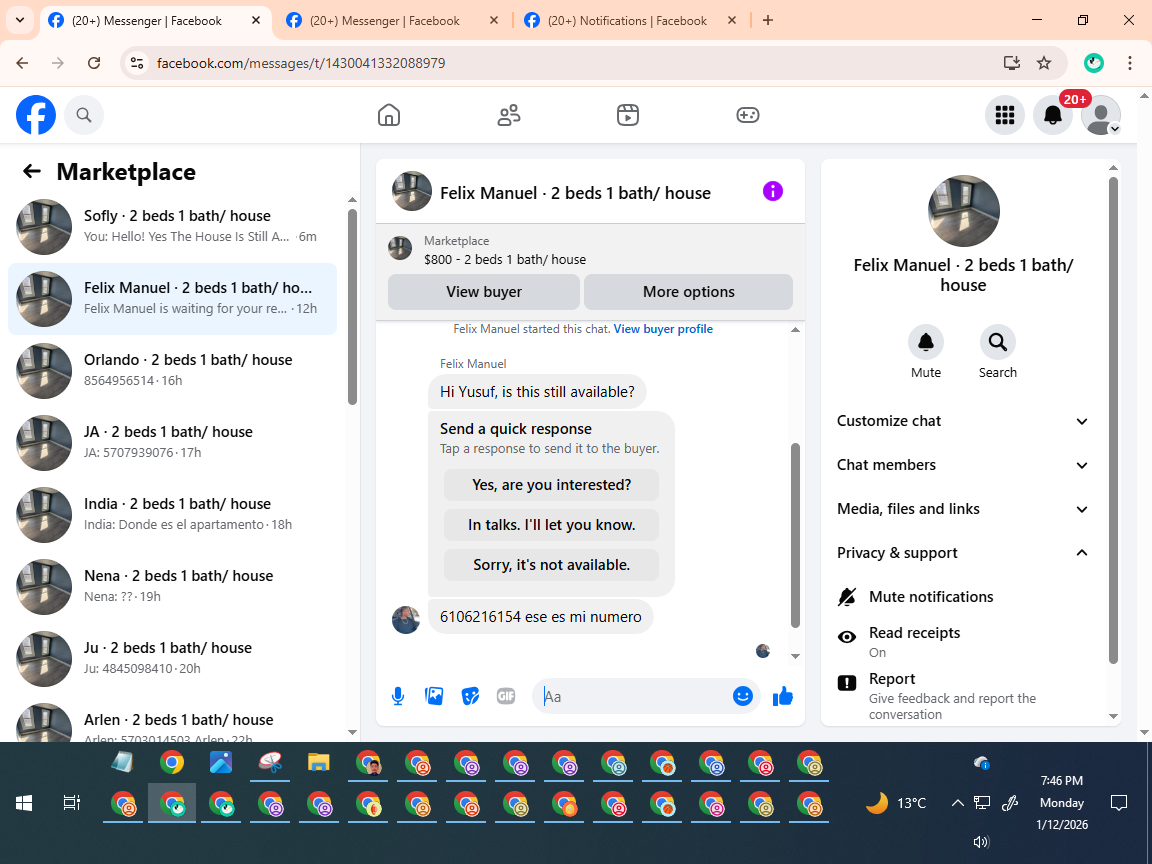Click Report the conversation option
This screenshot has height=864, width=1152.
click(x=963, y=695)
